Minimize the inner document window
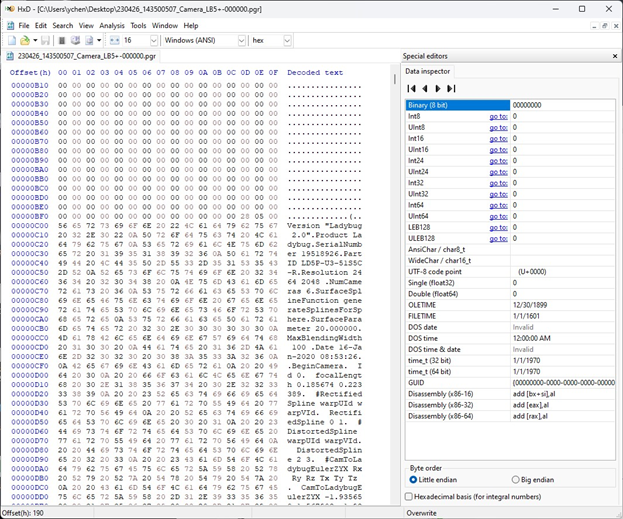Screen dimensions: 623x519 (594, 26)
